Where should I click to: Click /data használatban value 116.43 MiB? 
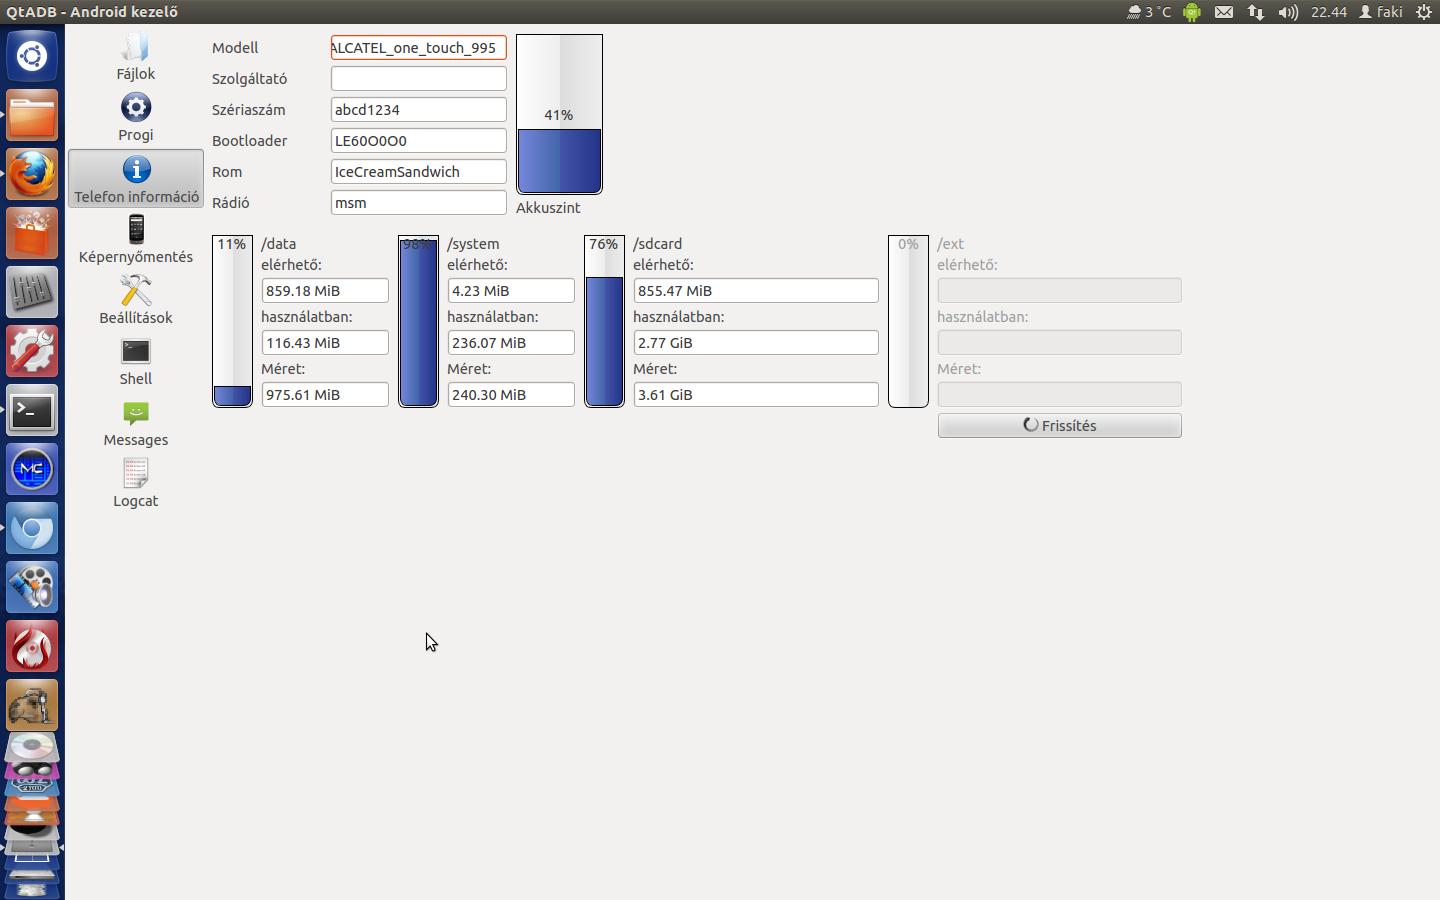pos(325,343)
